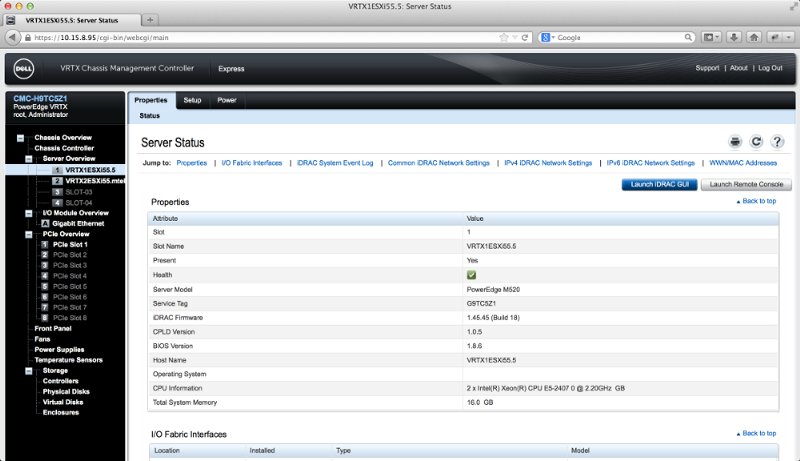The height and width of the screenshot is (461, 800).
Task: Click the BIOS Version value 1.8.6
Action: (474, 346)
